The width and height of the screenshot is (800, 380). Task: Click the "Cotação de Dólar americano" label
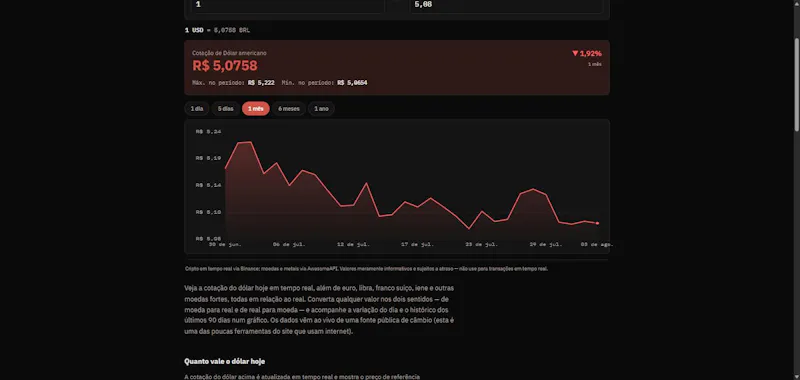pos(229,53)
